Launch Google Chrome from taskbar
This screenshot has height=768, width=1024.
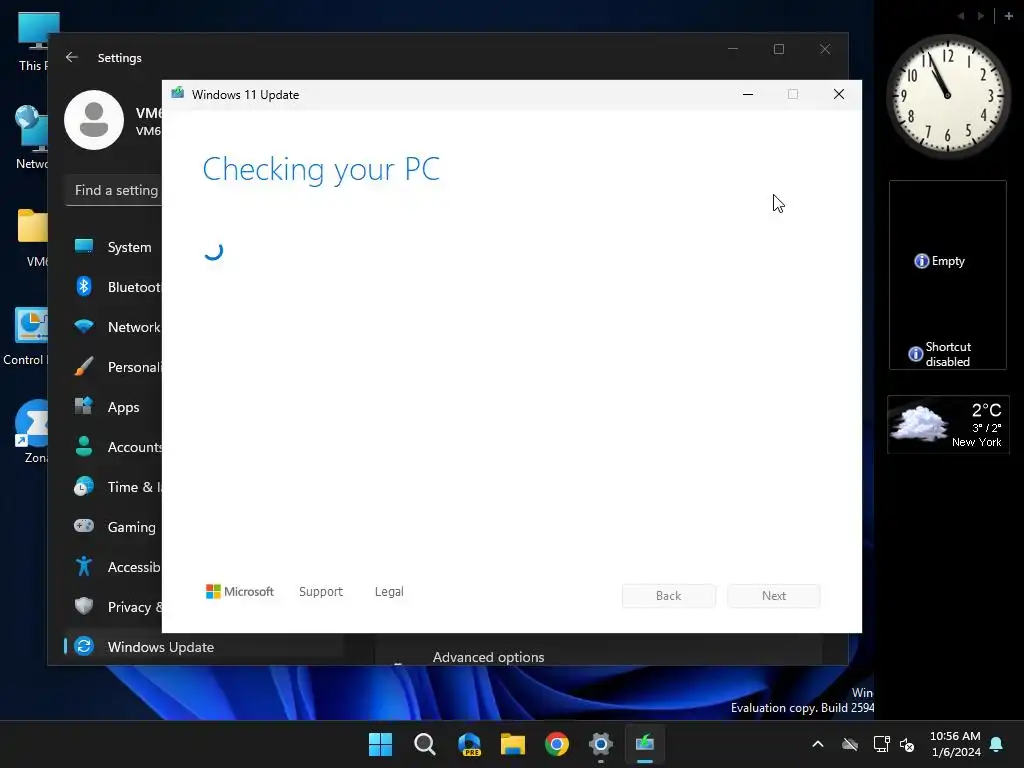click(x=557, y=744)
